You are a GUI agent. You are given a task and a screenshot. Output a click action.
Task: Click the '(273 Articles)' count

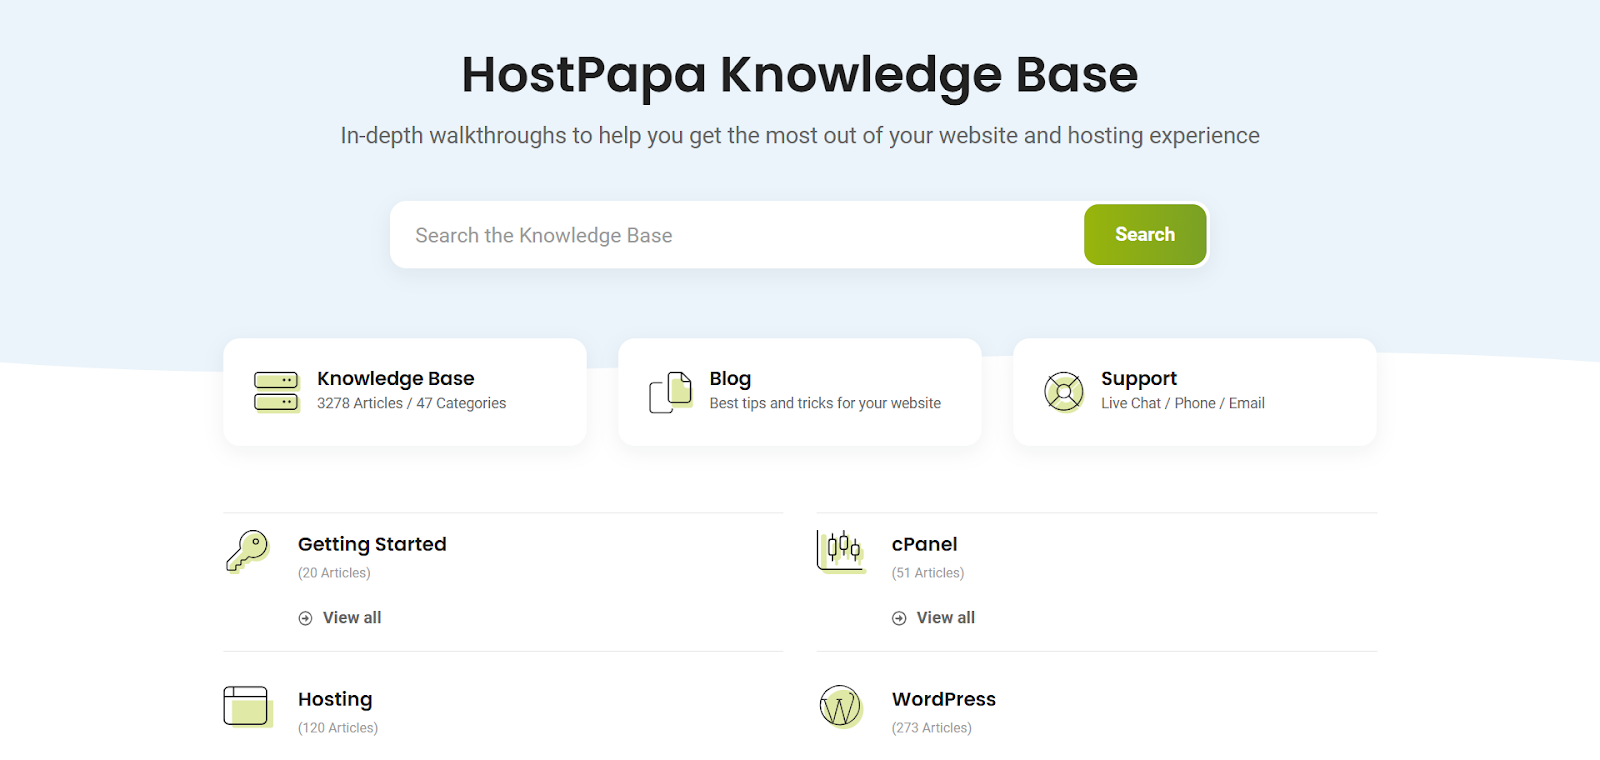932,728
